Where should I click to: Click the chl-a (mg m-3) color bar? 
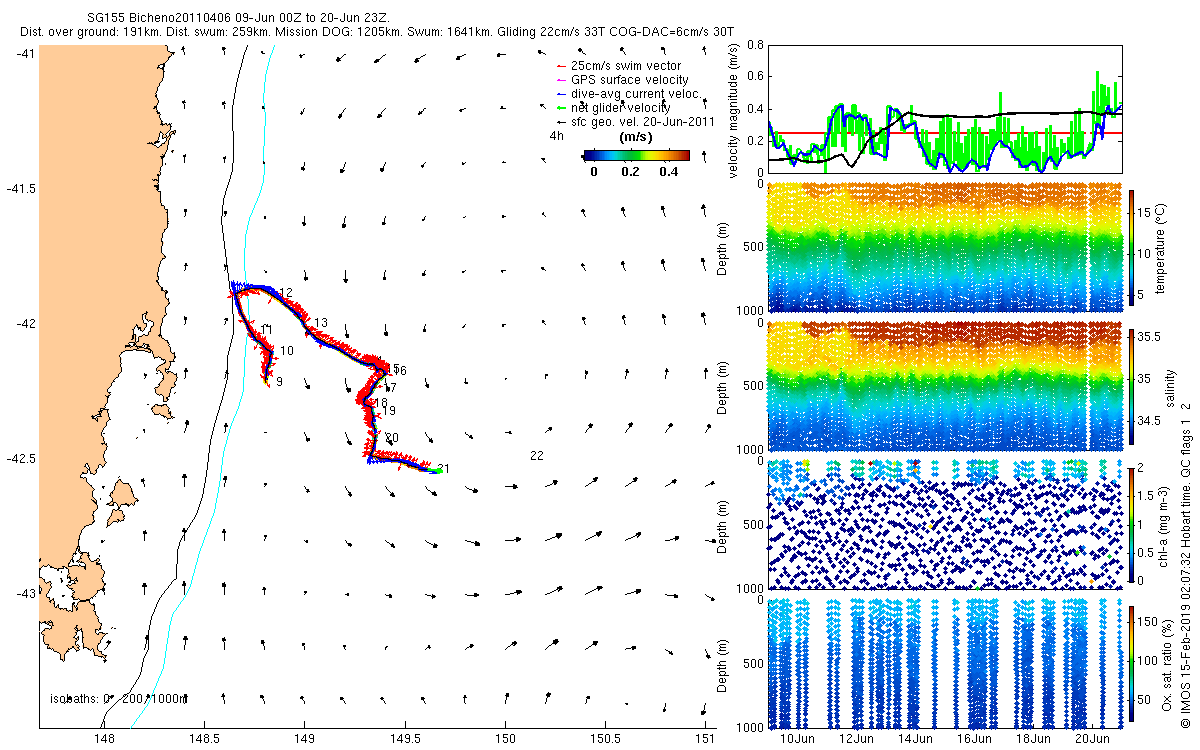(1132, 524)
